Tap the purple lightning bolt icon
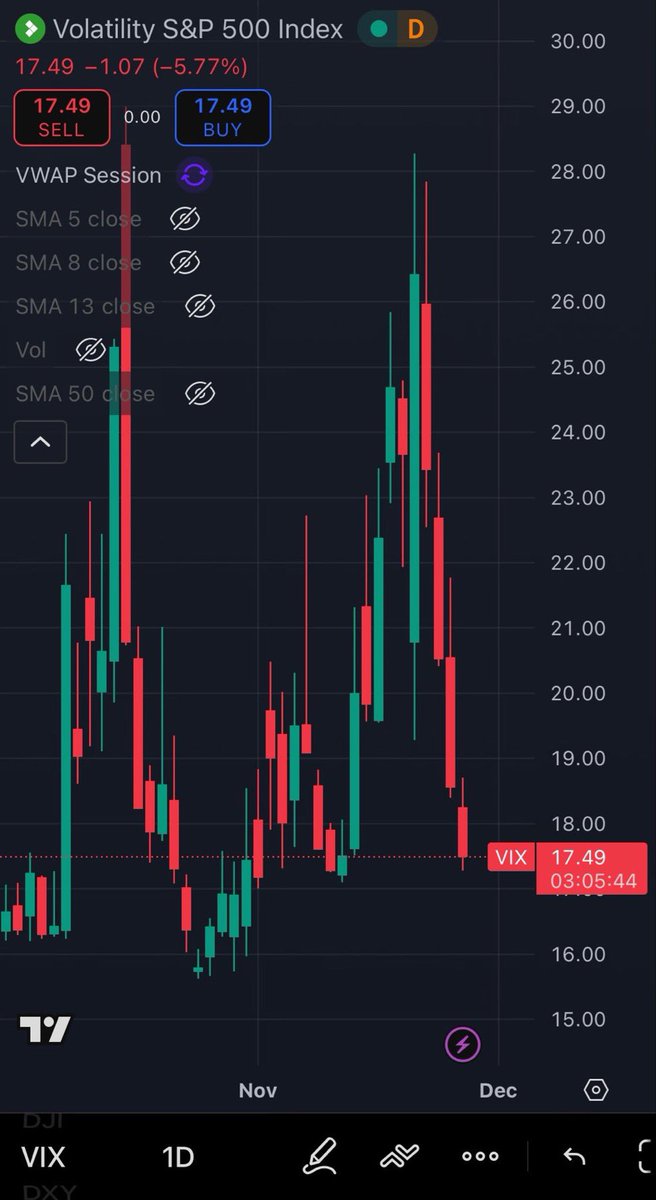The width and height of the screenshot is (656, 1200). pyautogui.click(x=462, y=1045)
